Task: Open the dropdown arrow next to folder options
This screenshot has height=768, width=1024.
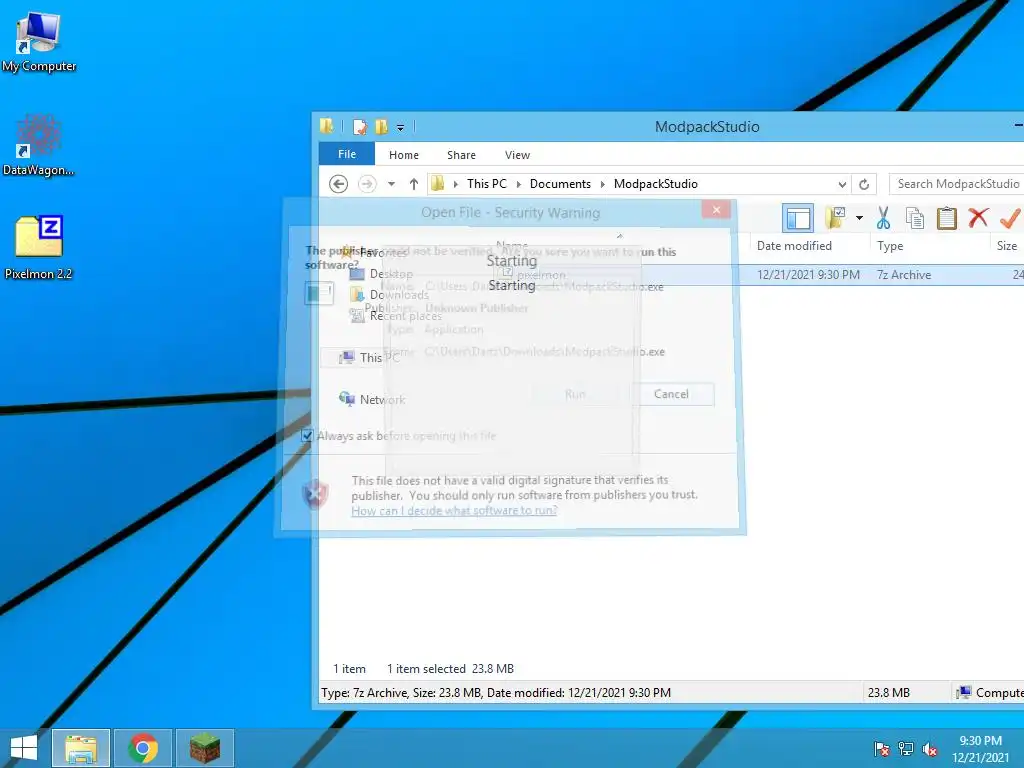Action: (x=859, y=218)
